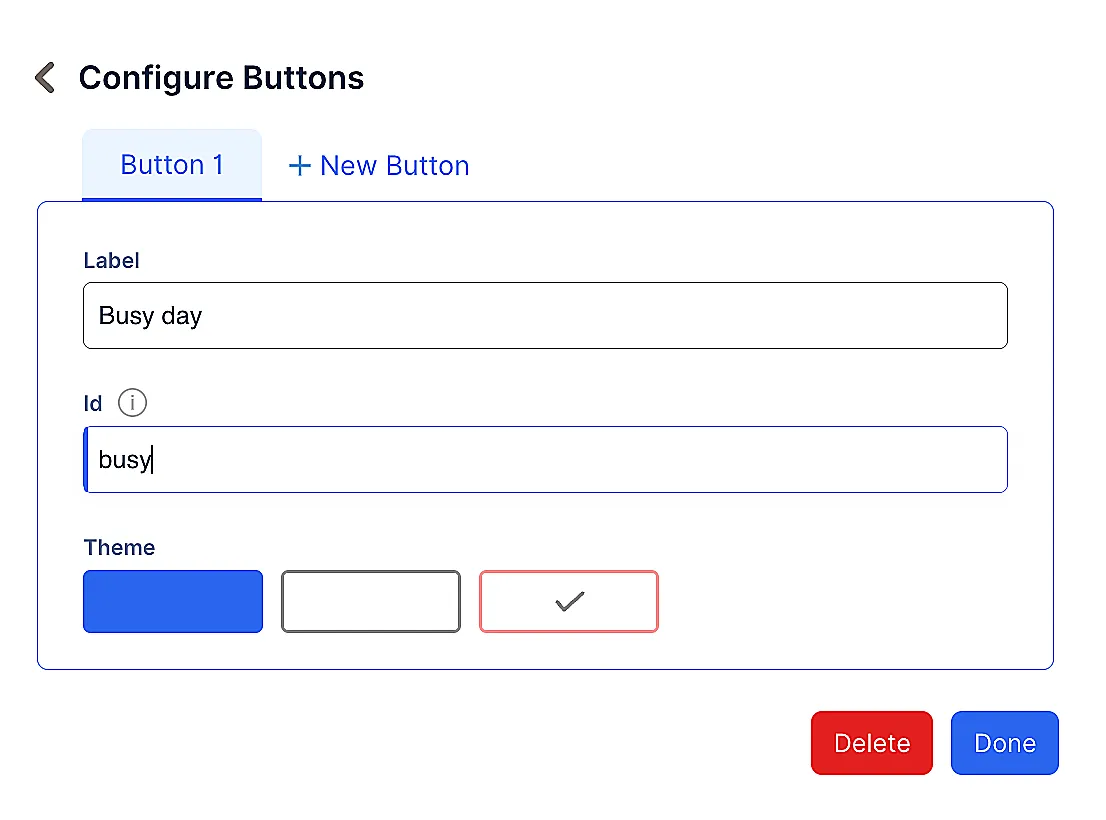Go back using the left chevron arrow

pos(45,77)
